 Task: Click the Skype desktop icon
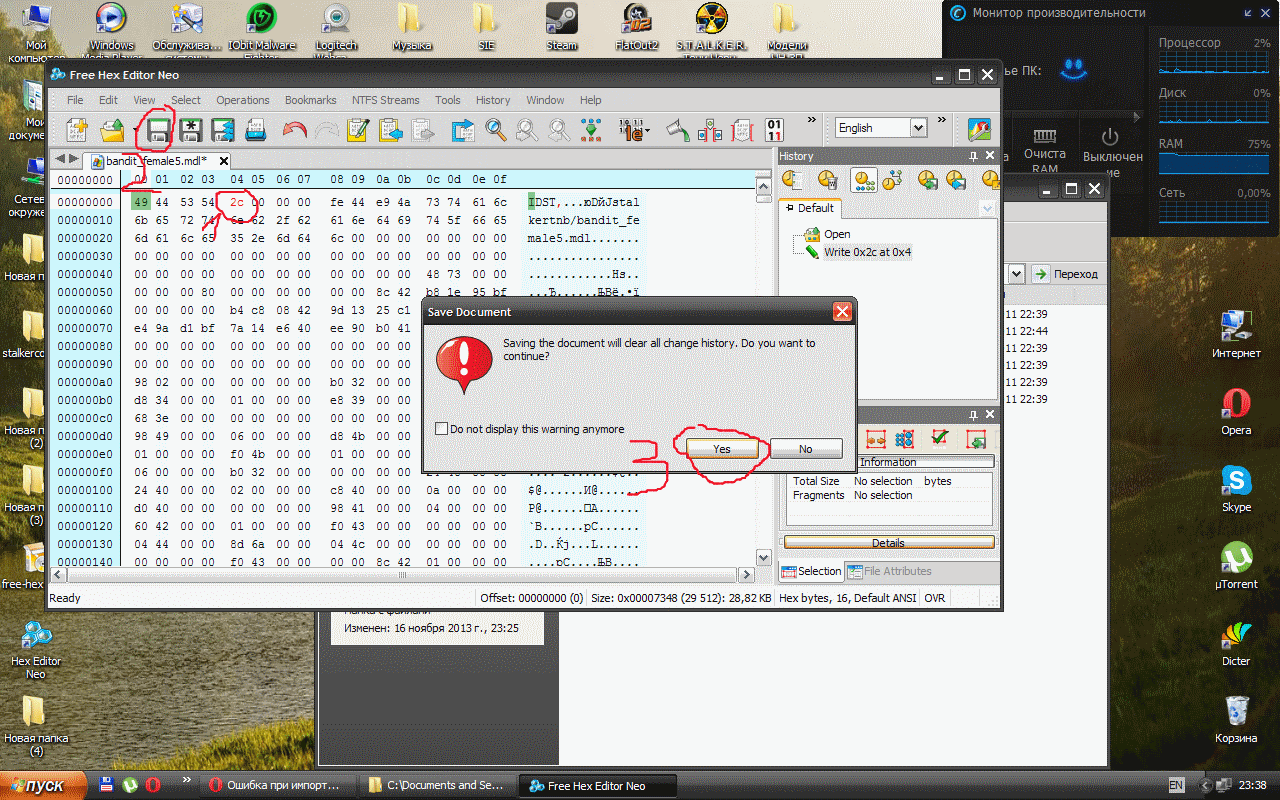1236,489
